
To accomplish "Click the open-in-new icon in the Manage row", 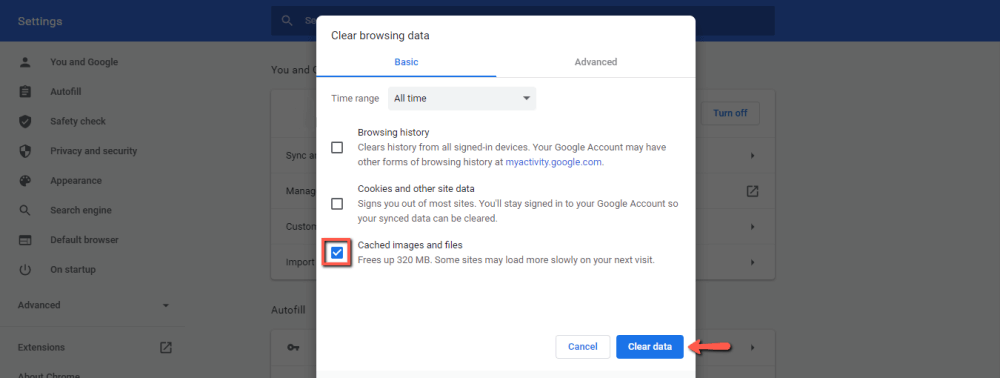I will [x=753, y=191].
